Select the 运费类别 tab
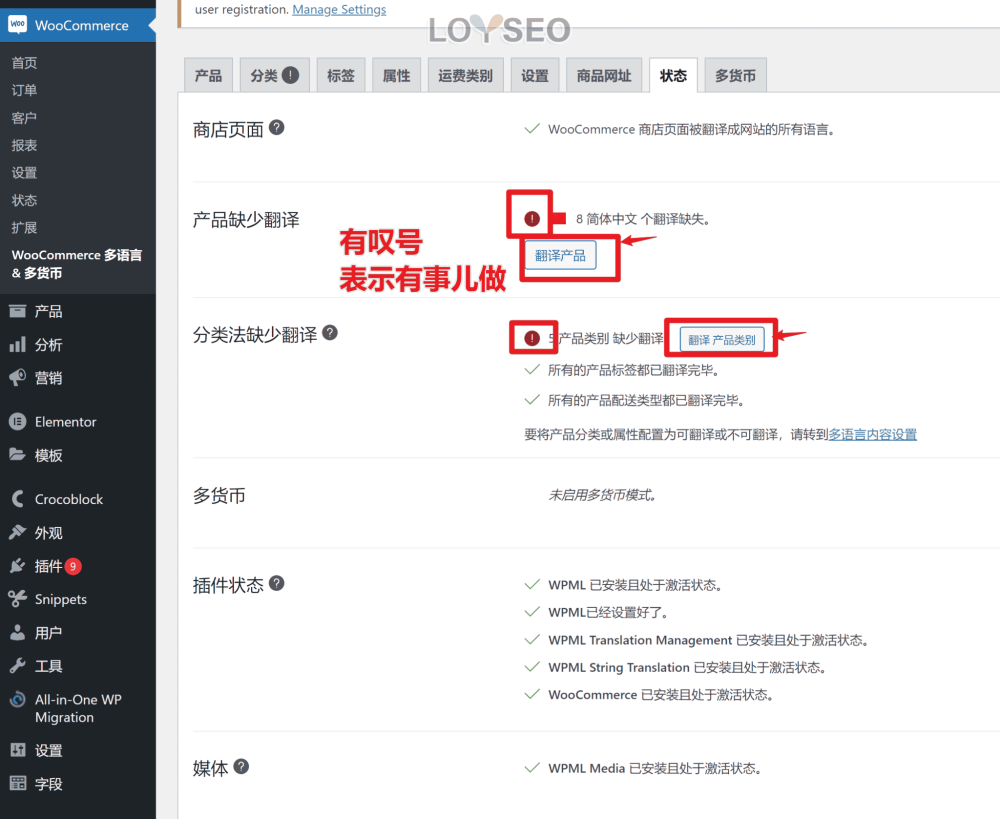 click(x=466, y=75)
